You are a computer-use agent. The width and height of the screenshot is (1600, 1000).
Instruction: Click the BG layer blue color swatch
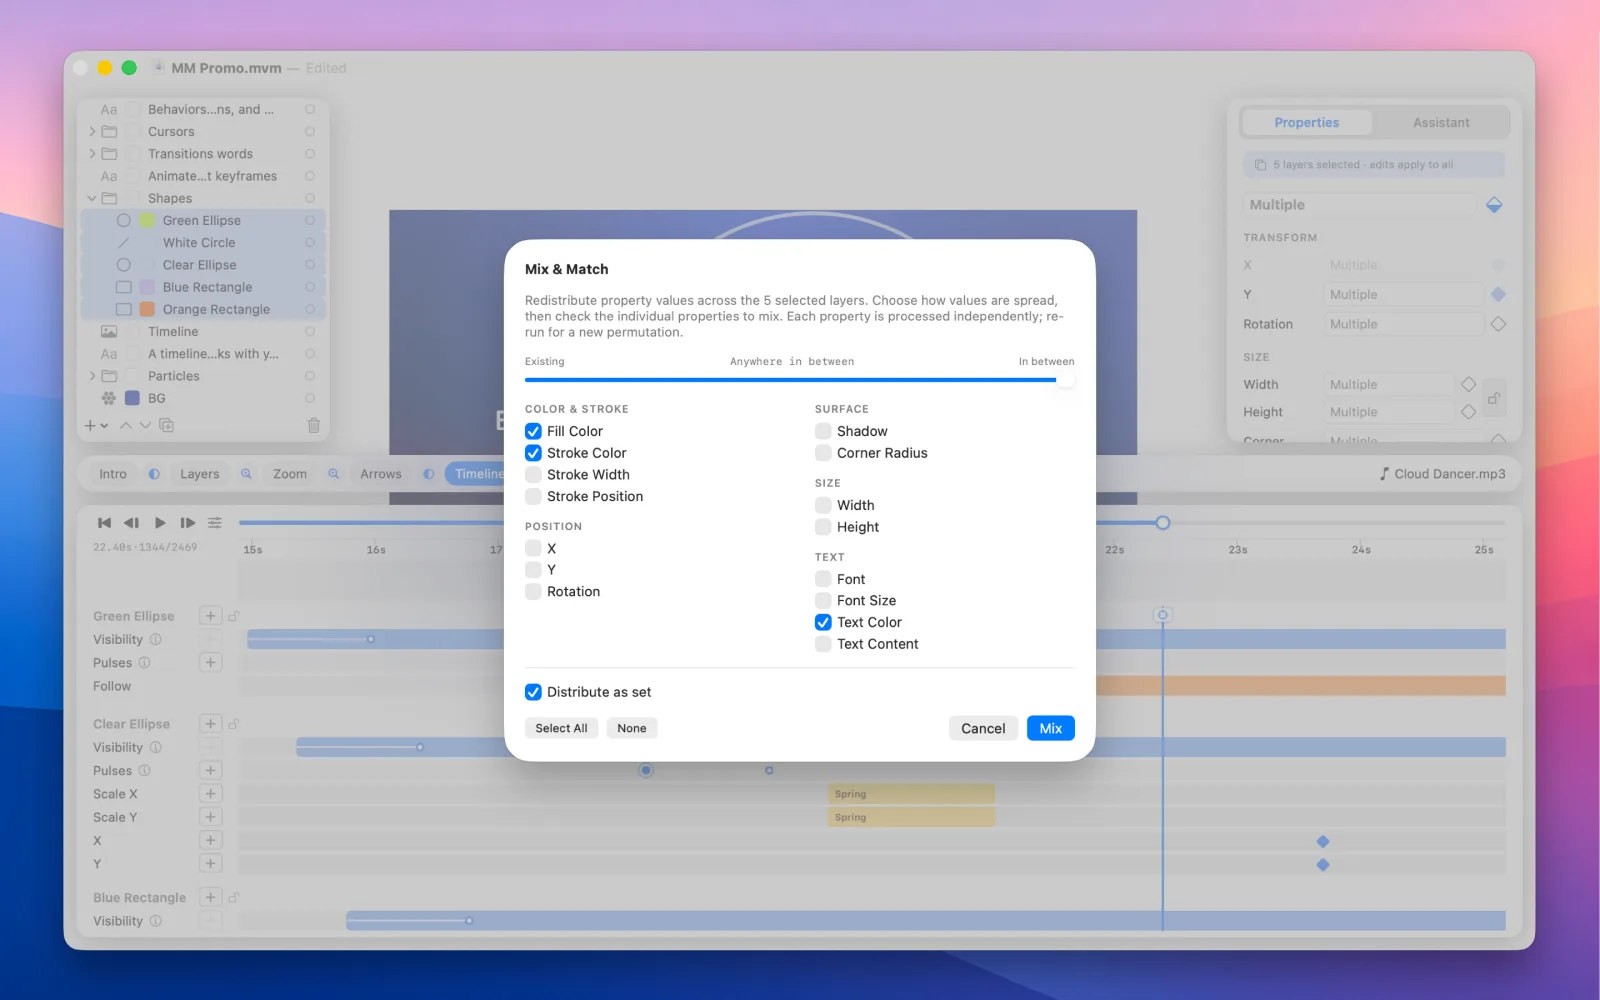(132, 398)
